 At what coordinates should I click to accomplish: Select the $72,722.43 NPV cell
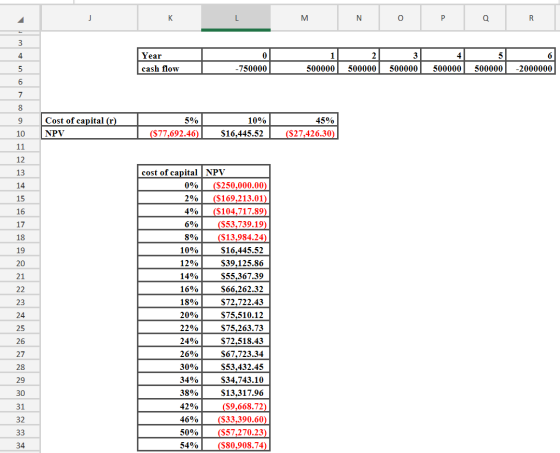point(236,302)
